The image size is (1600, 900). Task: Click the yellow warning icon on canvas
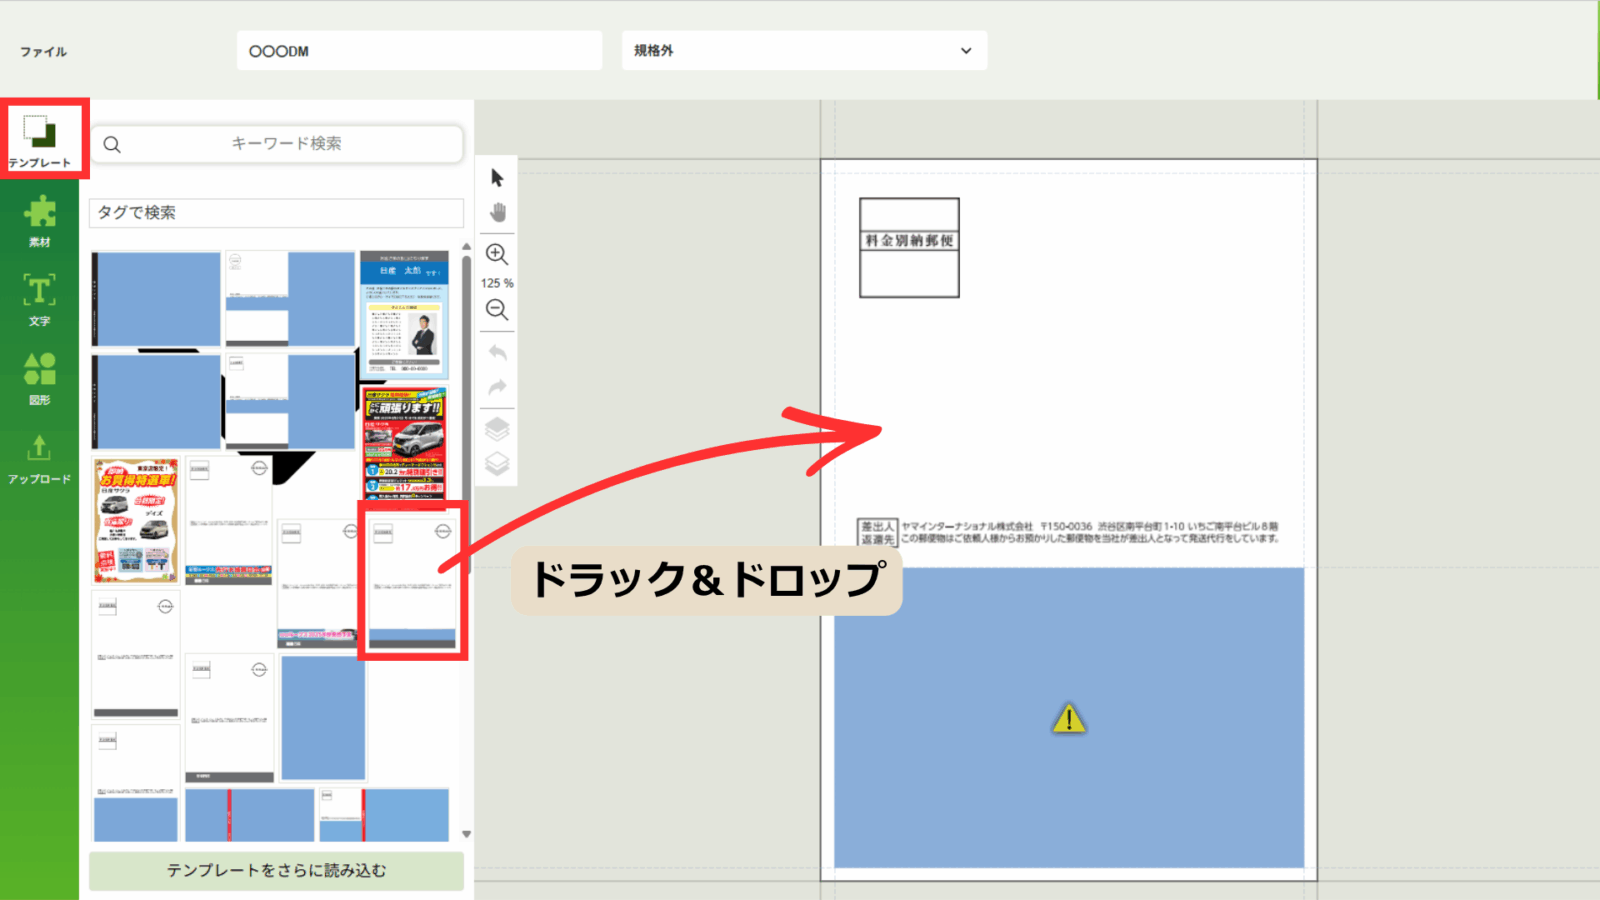pyautogui.click(x=1068, y=718)
